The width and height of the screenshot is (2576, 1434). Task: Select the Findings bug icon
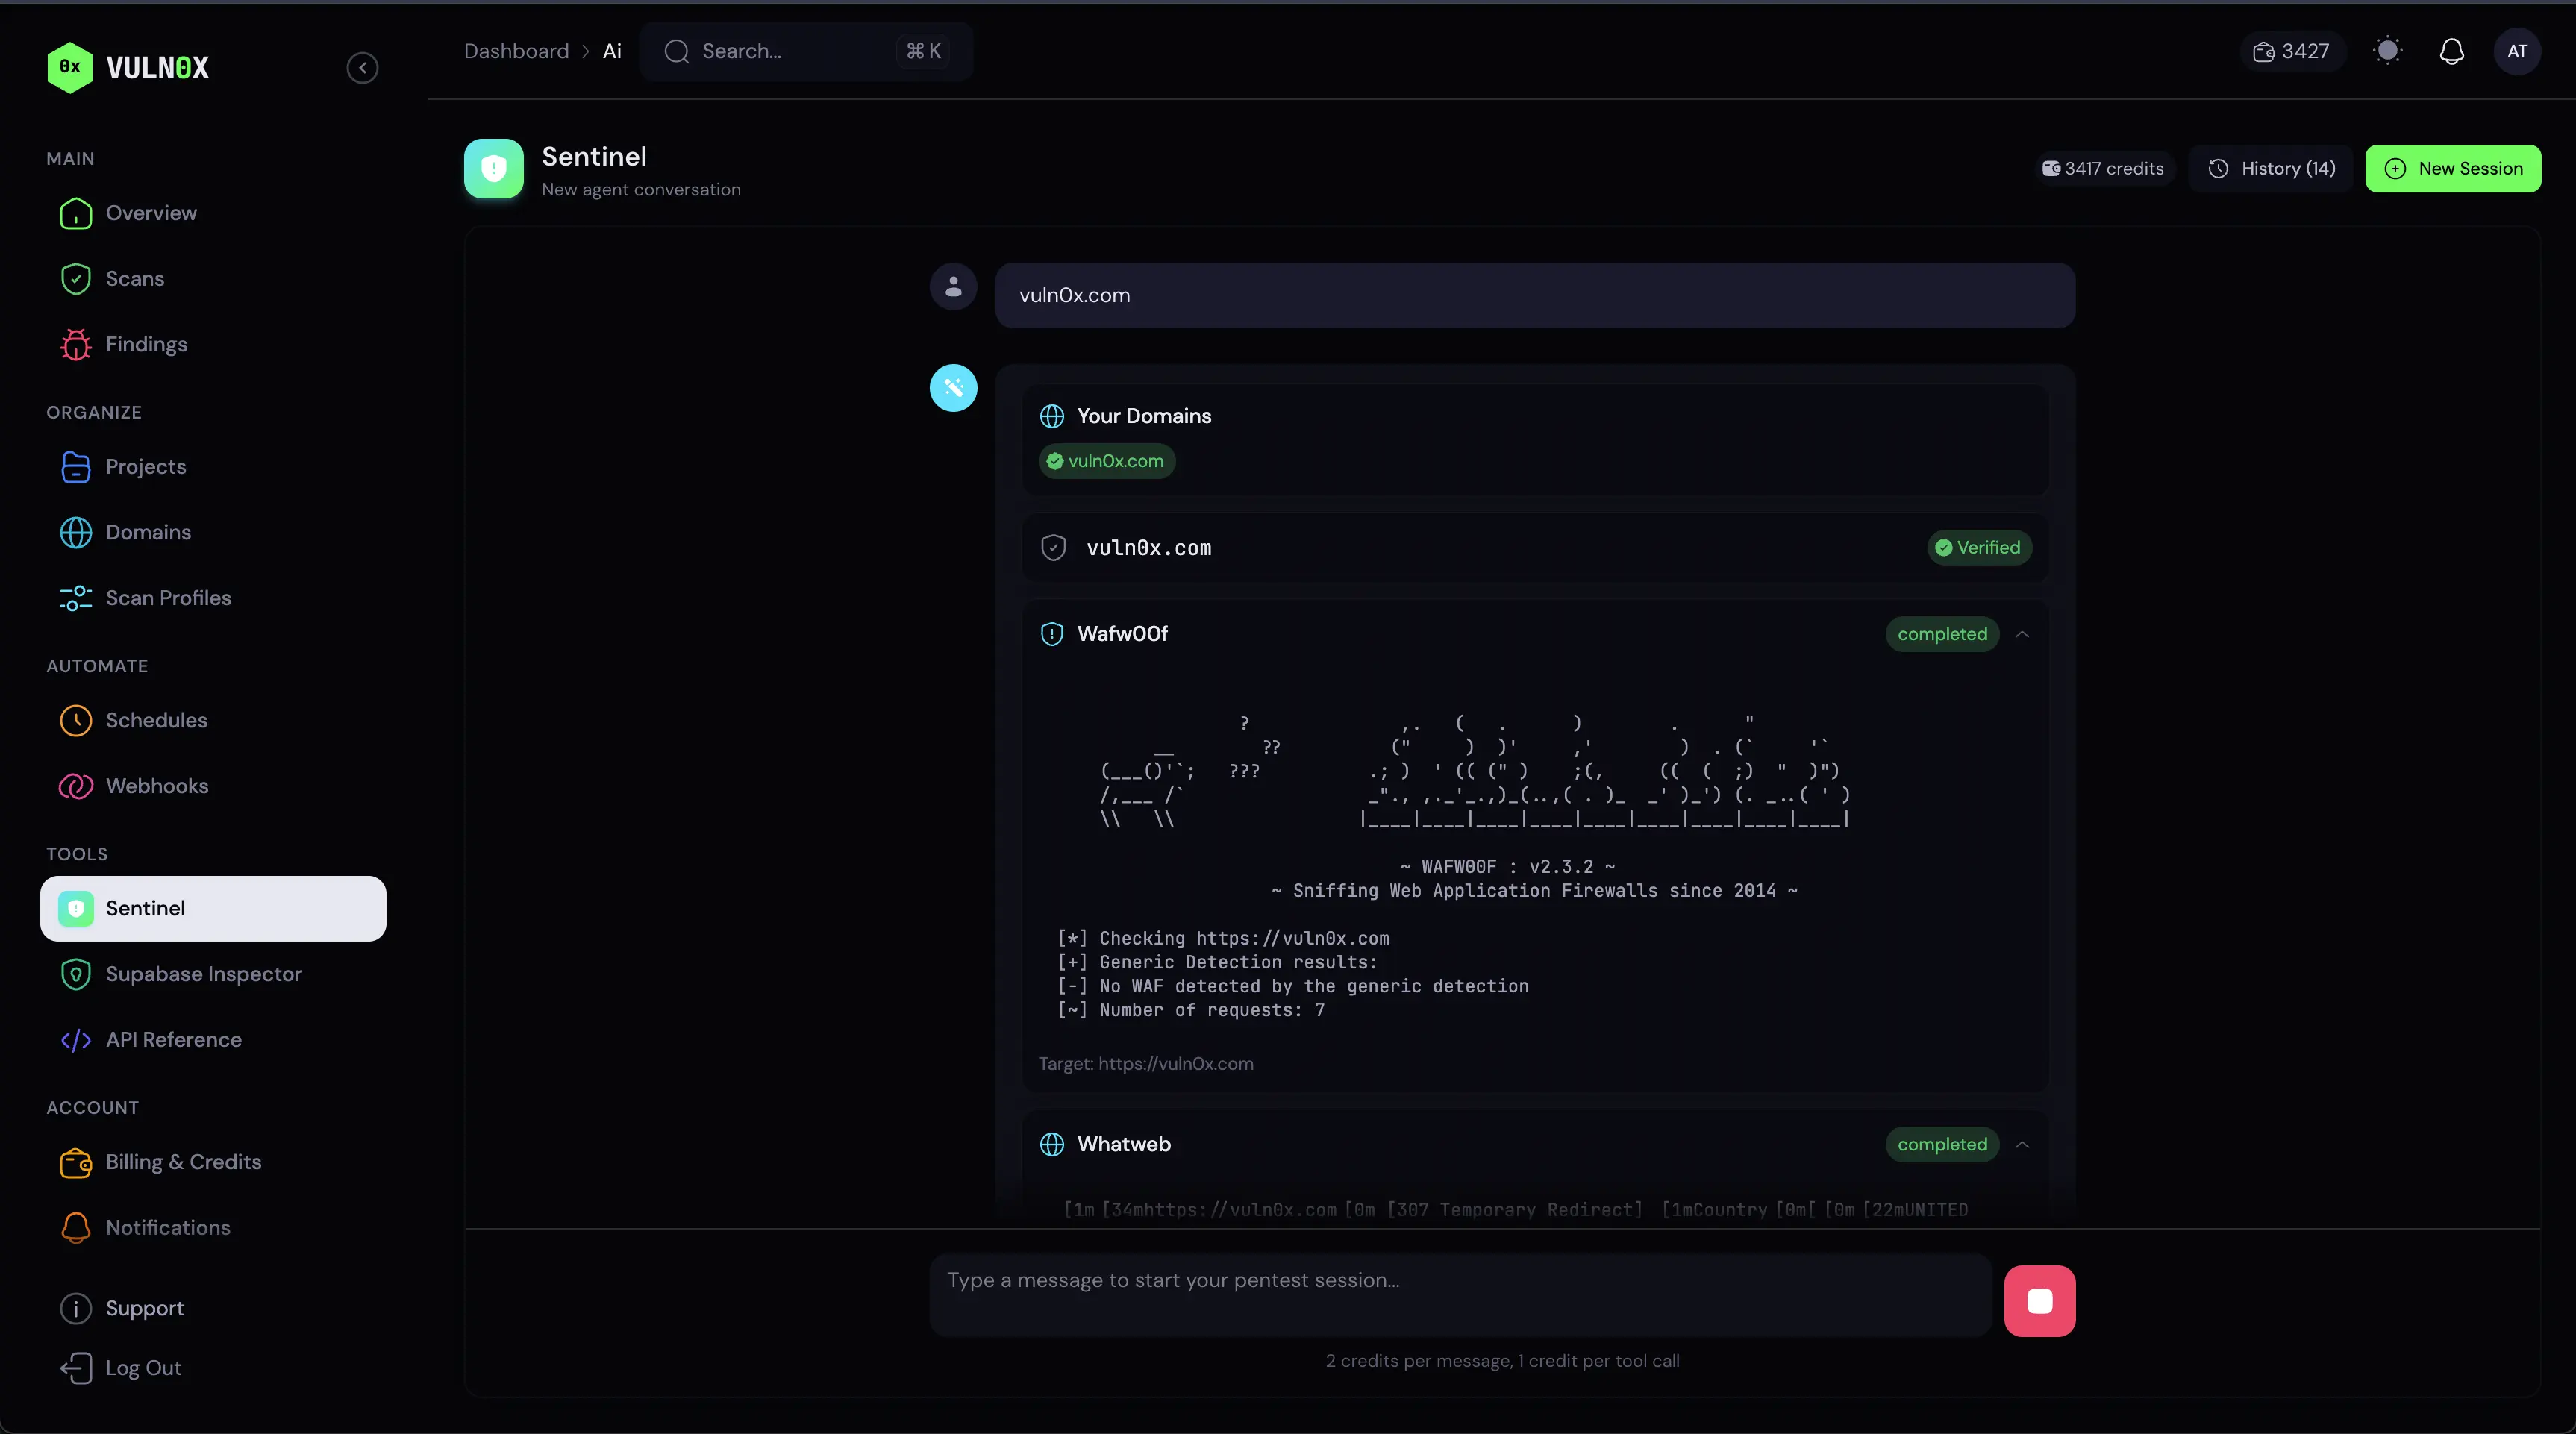pyautogui.click(x=75, y=344)
